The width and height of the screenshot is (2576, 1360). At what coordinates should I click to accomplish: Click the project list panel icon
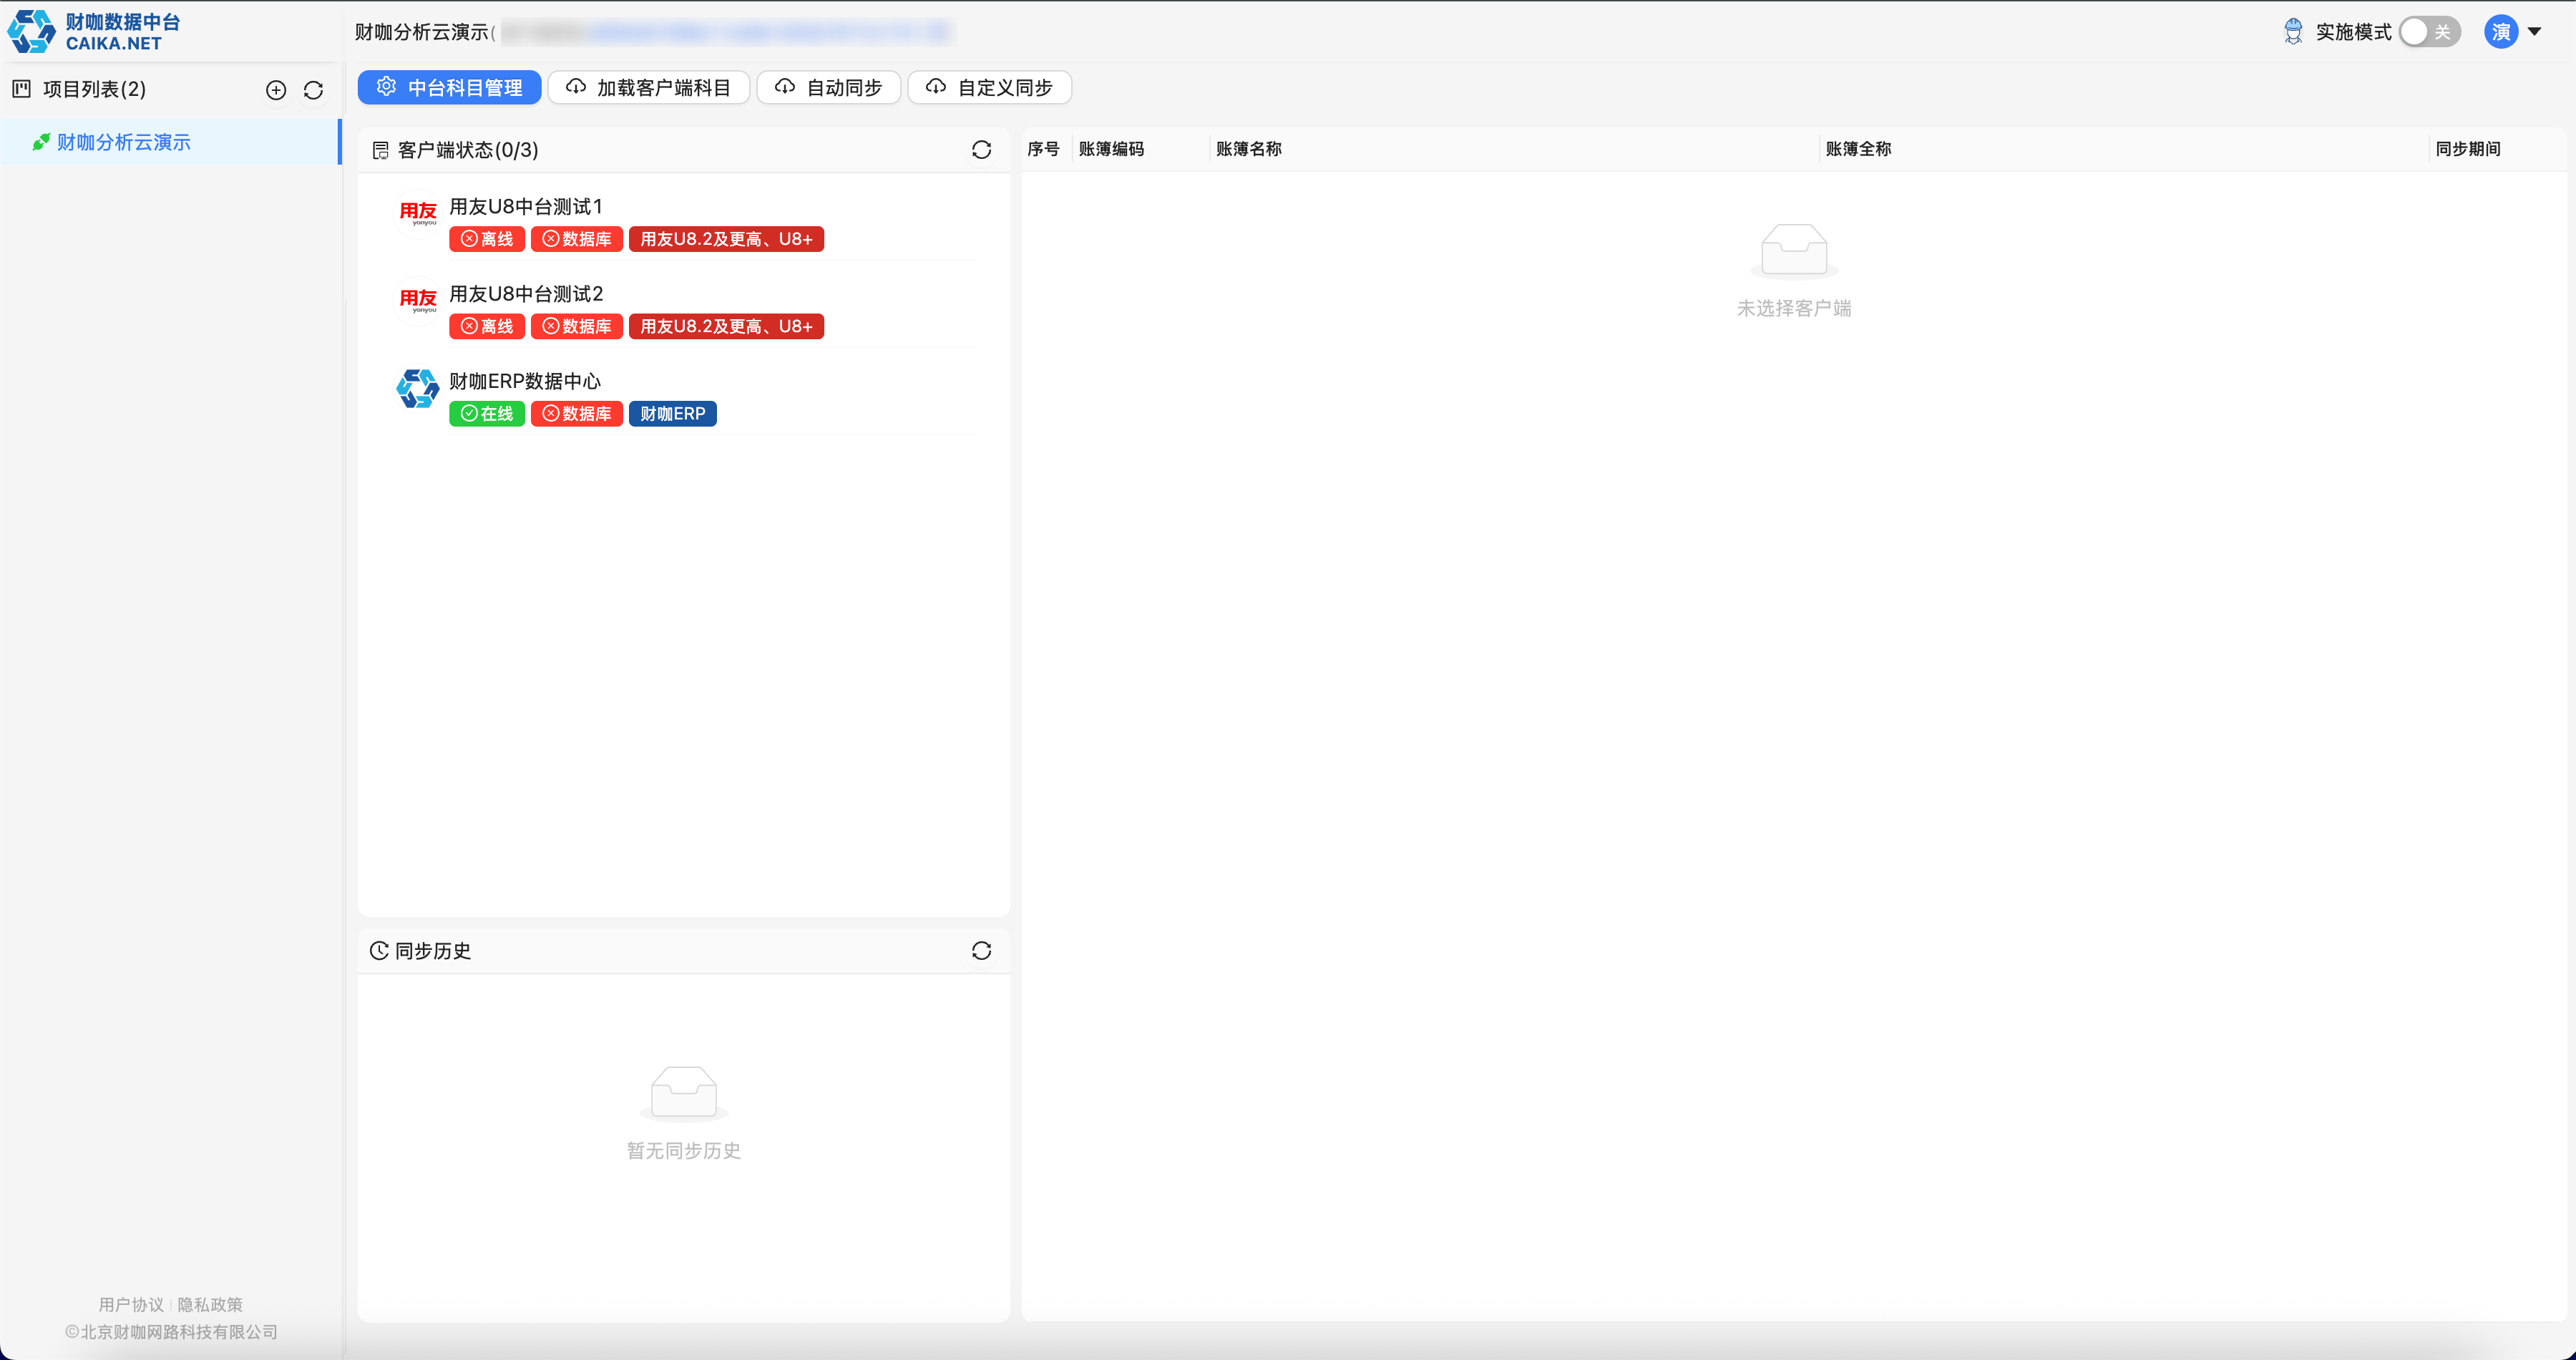pos(21,89)
